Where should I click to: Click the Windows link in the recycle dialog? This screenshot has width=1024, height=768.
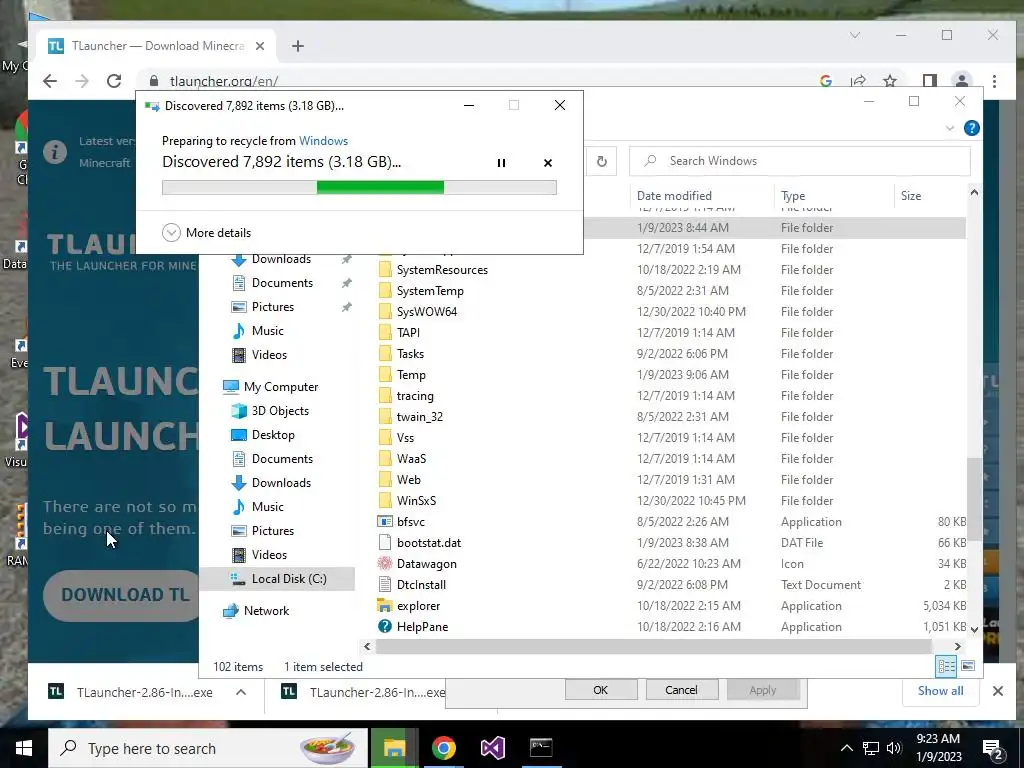[x=323, y=141]
